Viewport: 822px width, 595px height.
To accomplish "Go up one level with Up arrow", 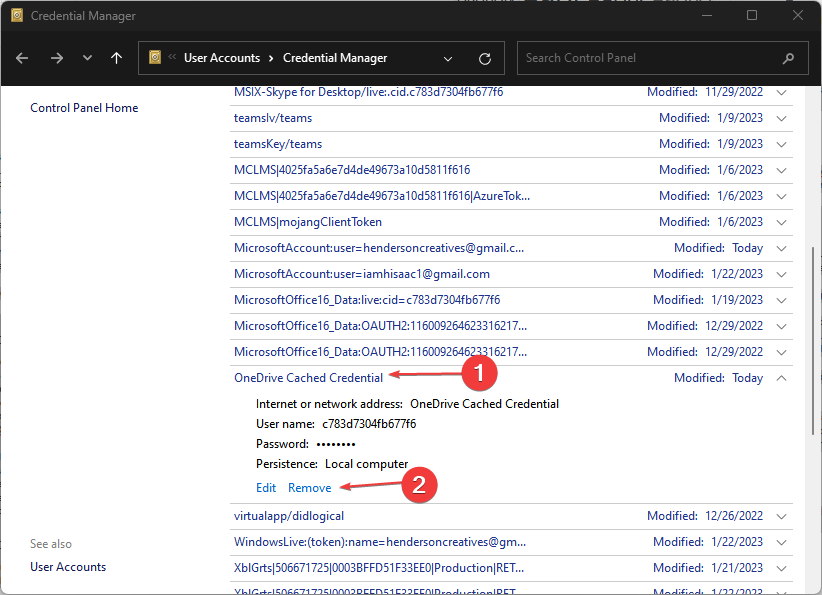I will [116, 58].
